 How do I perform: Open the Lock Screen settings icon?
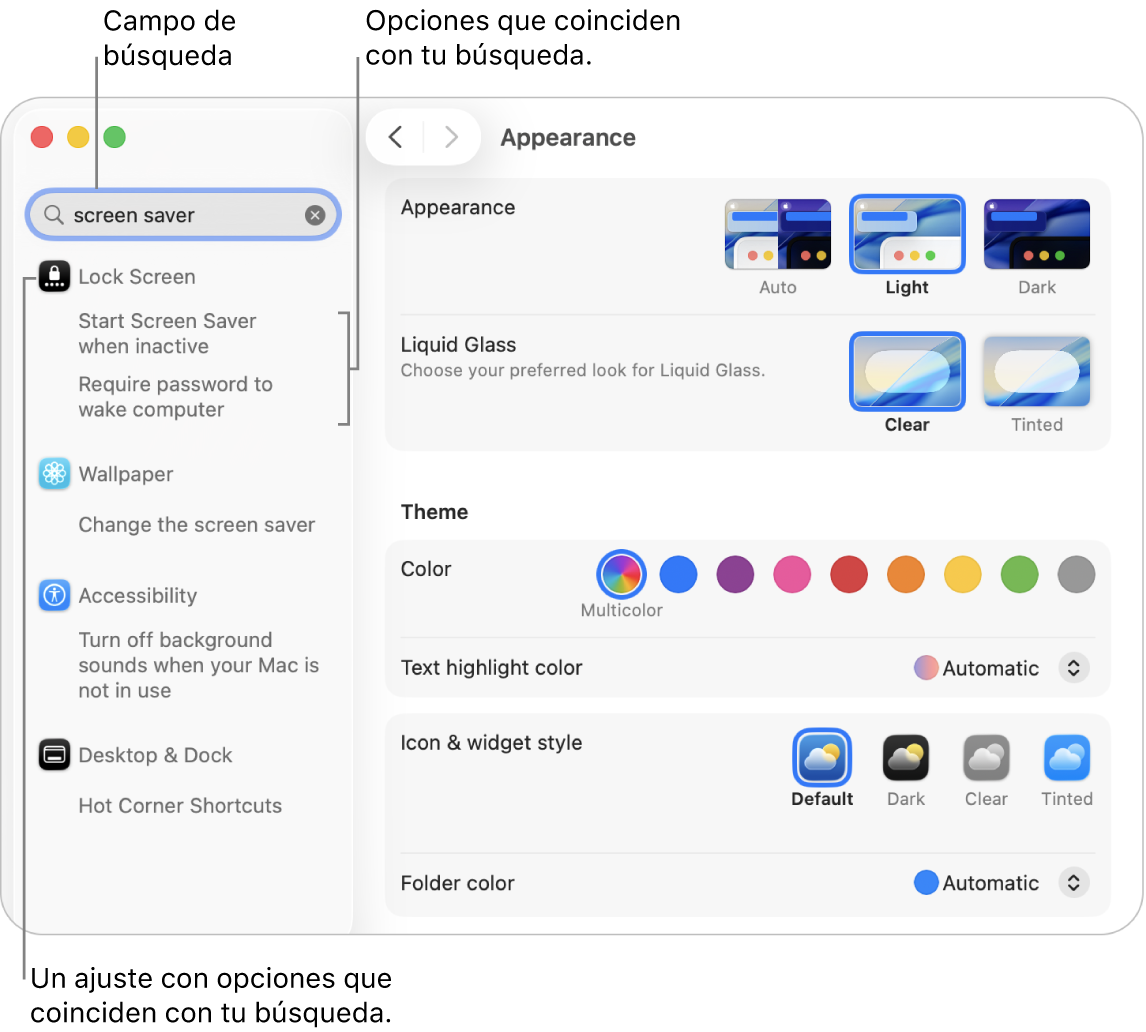click(54, 276)
